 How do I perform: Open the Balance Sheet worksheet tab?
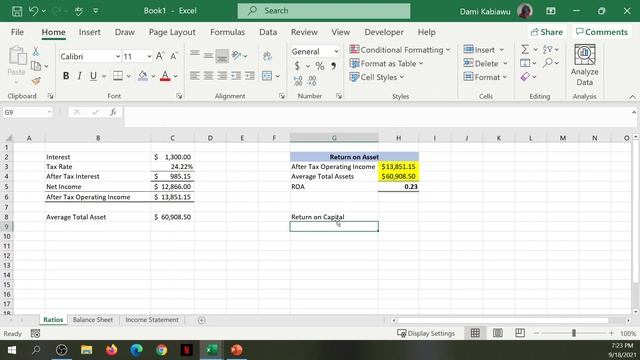tap(93, 320)
